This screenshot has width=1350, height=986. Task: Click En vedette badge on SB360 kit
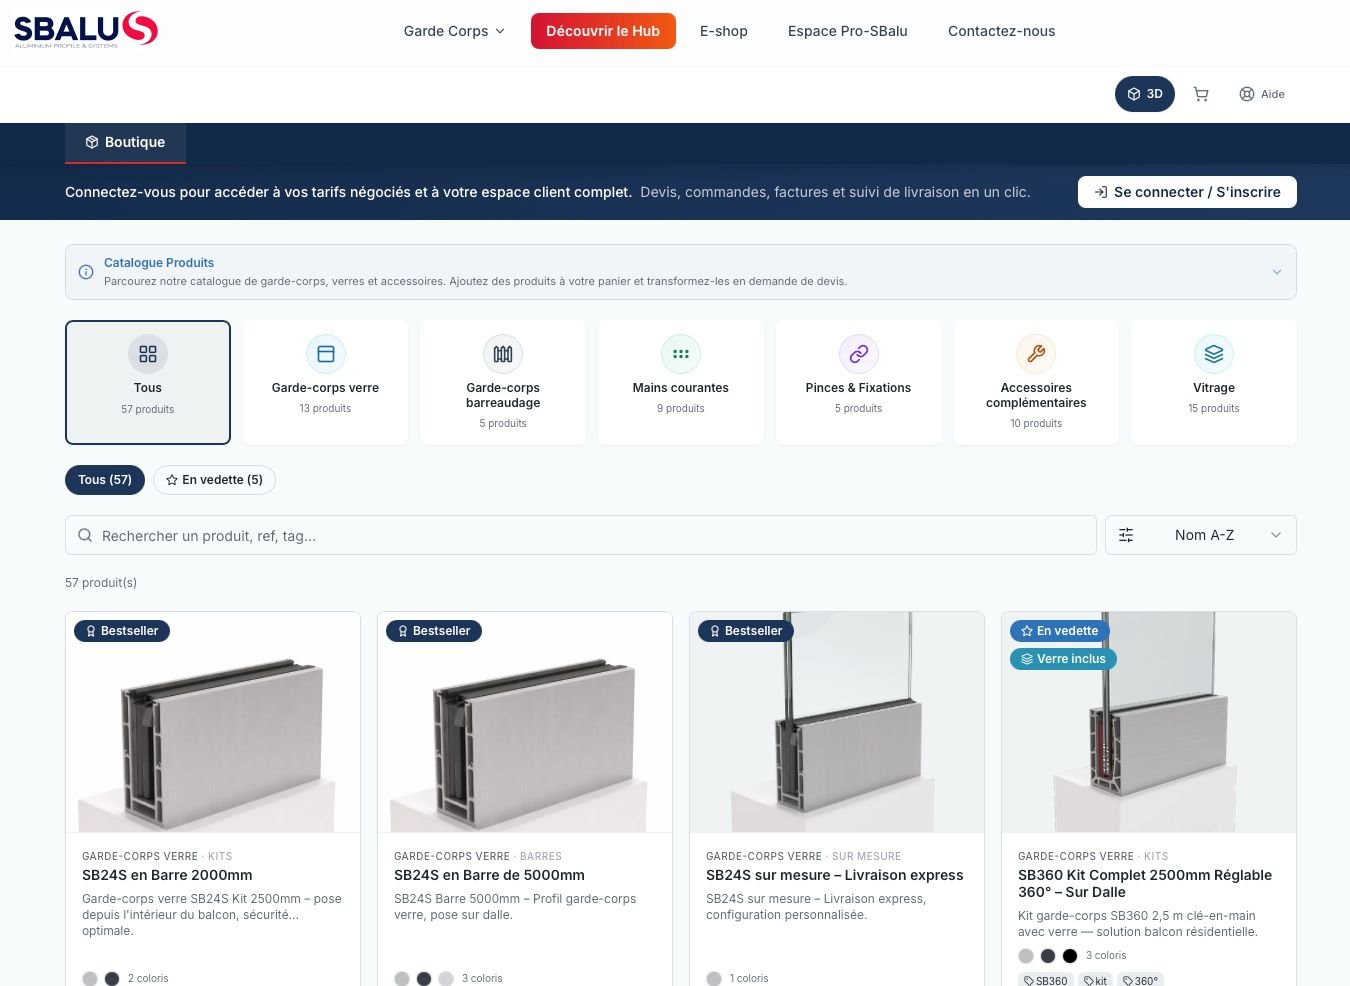click(x=1059, y=631)
